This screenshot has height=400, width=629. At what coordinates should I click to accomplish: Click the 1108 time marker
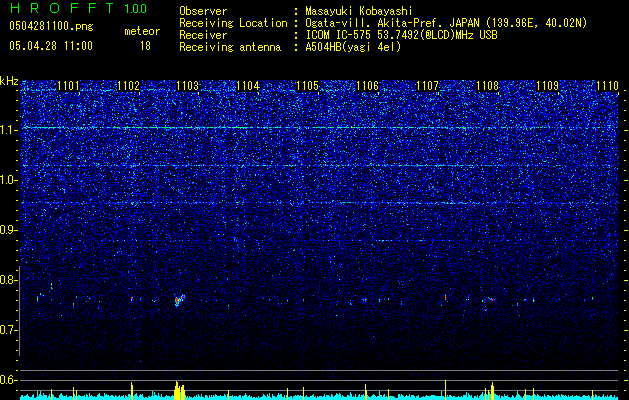click(487, 86)
